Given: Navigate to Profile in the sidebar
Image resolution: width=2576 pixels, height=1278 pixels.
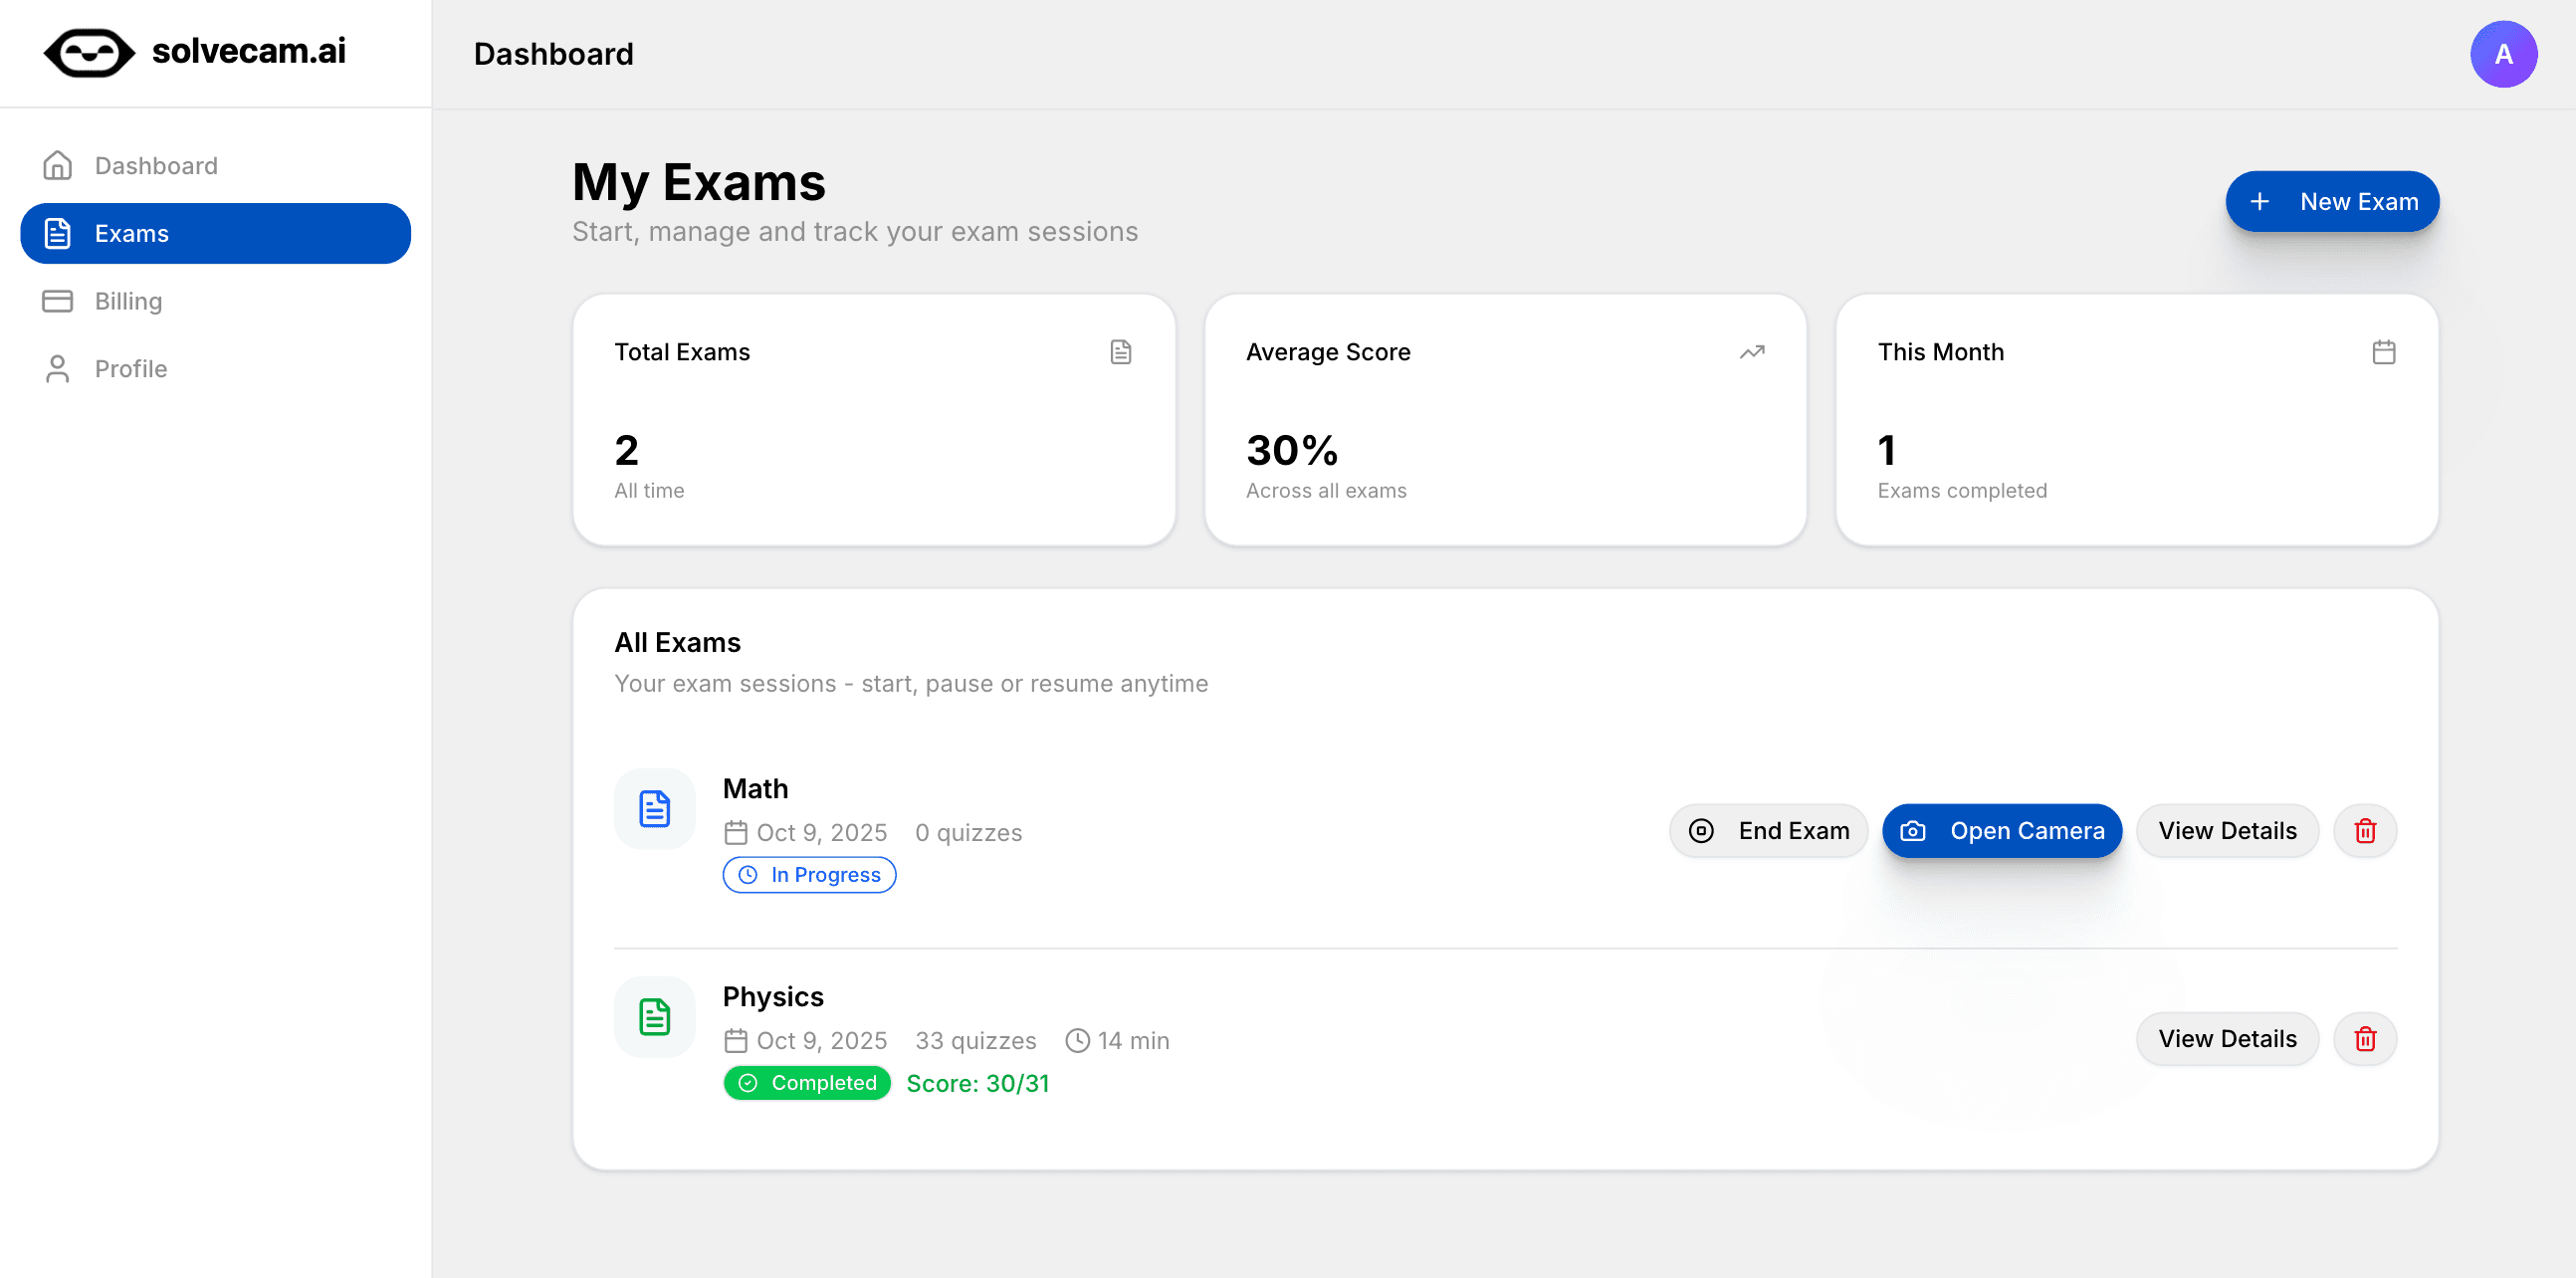Looking at the screenshot, I should pos(130,369).
